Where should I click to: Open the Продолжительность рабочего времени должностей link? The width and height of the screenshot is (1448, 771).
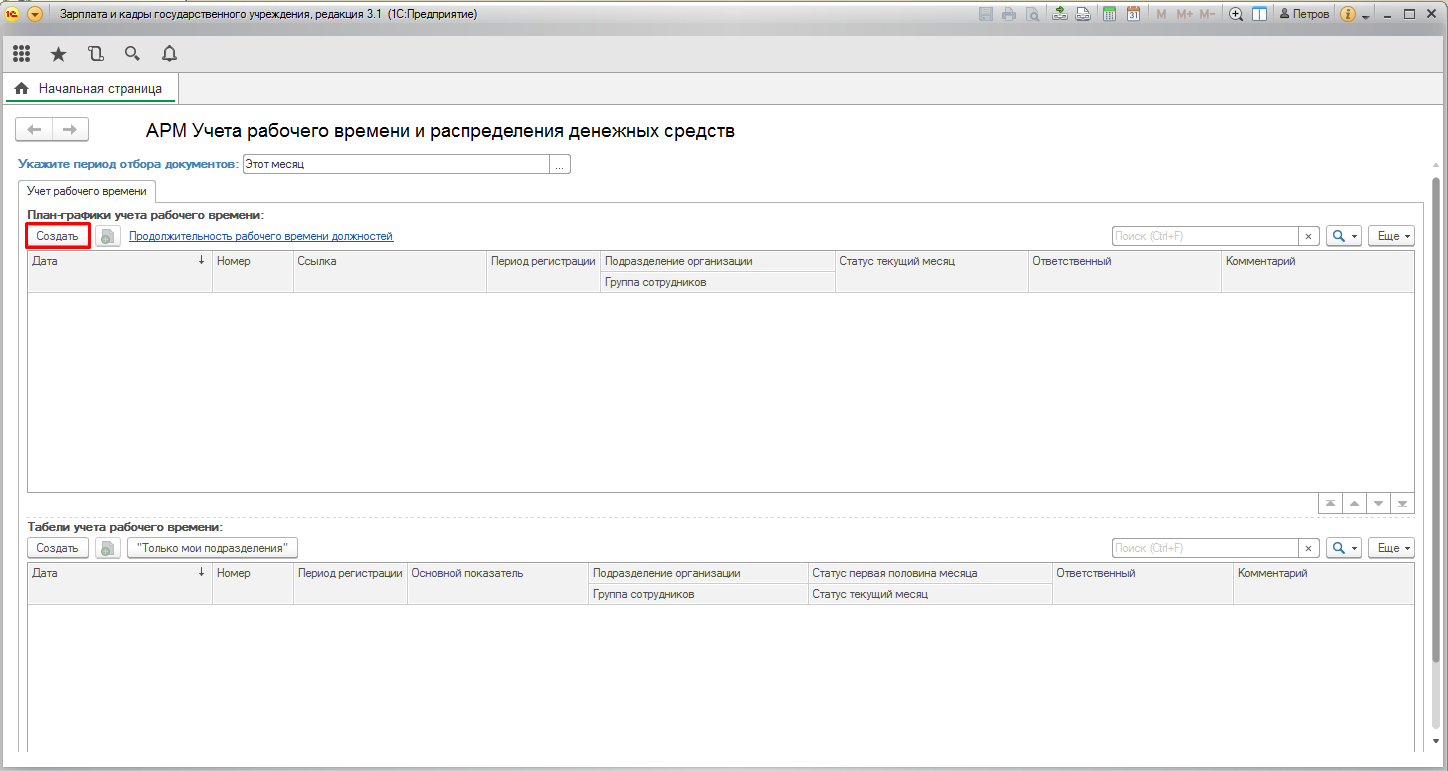click(261, 237)
